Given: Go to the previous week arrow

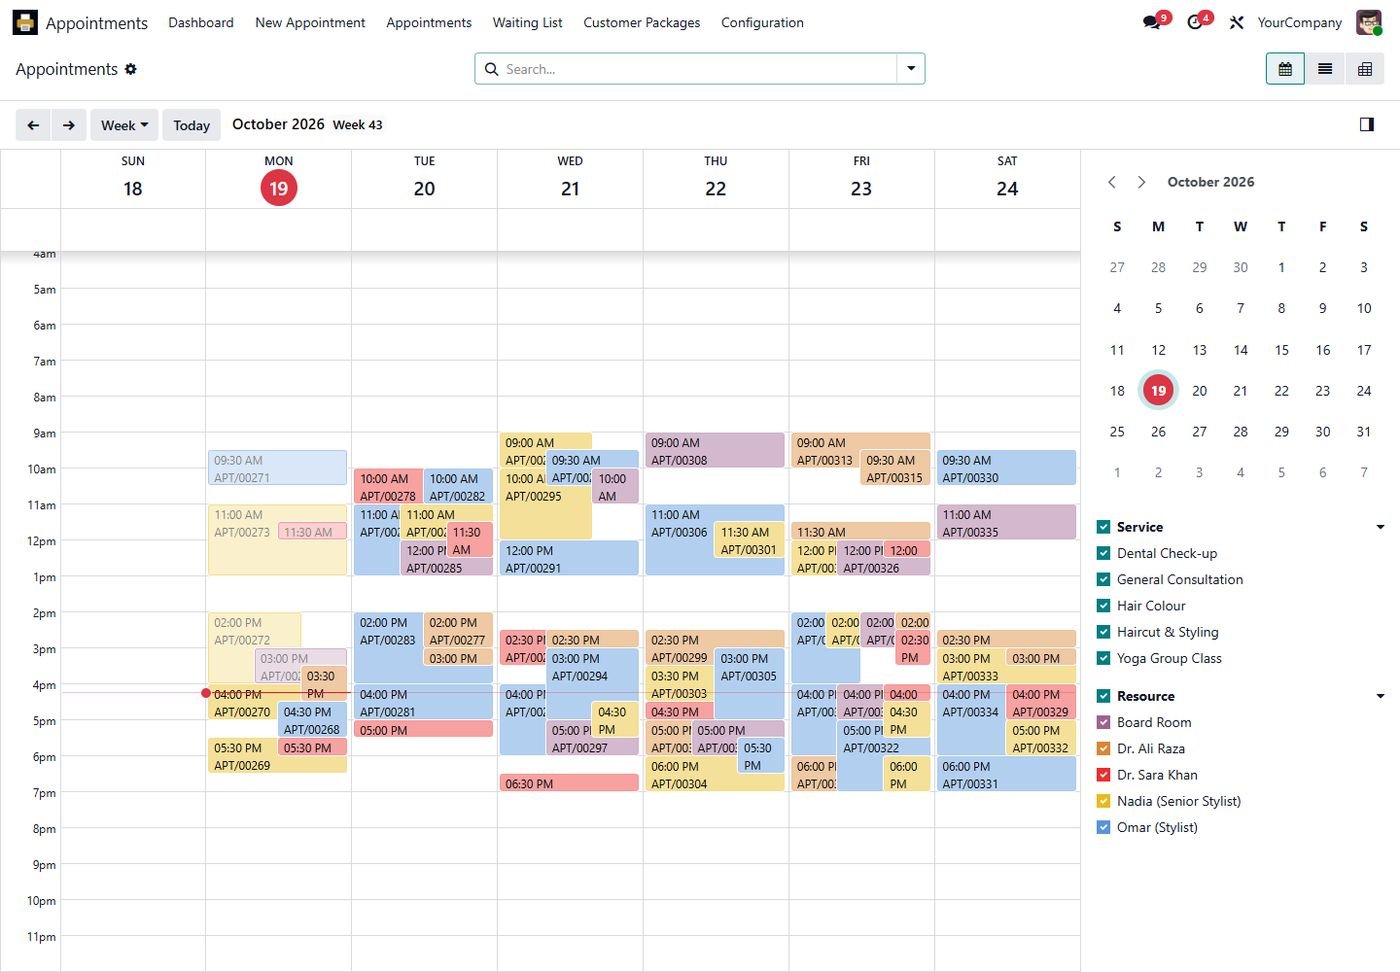Looking at the screenshot, I should click(33, 125).
